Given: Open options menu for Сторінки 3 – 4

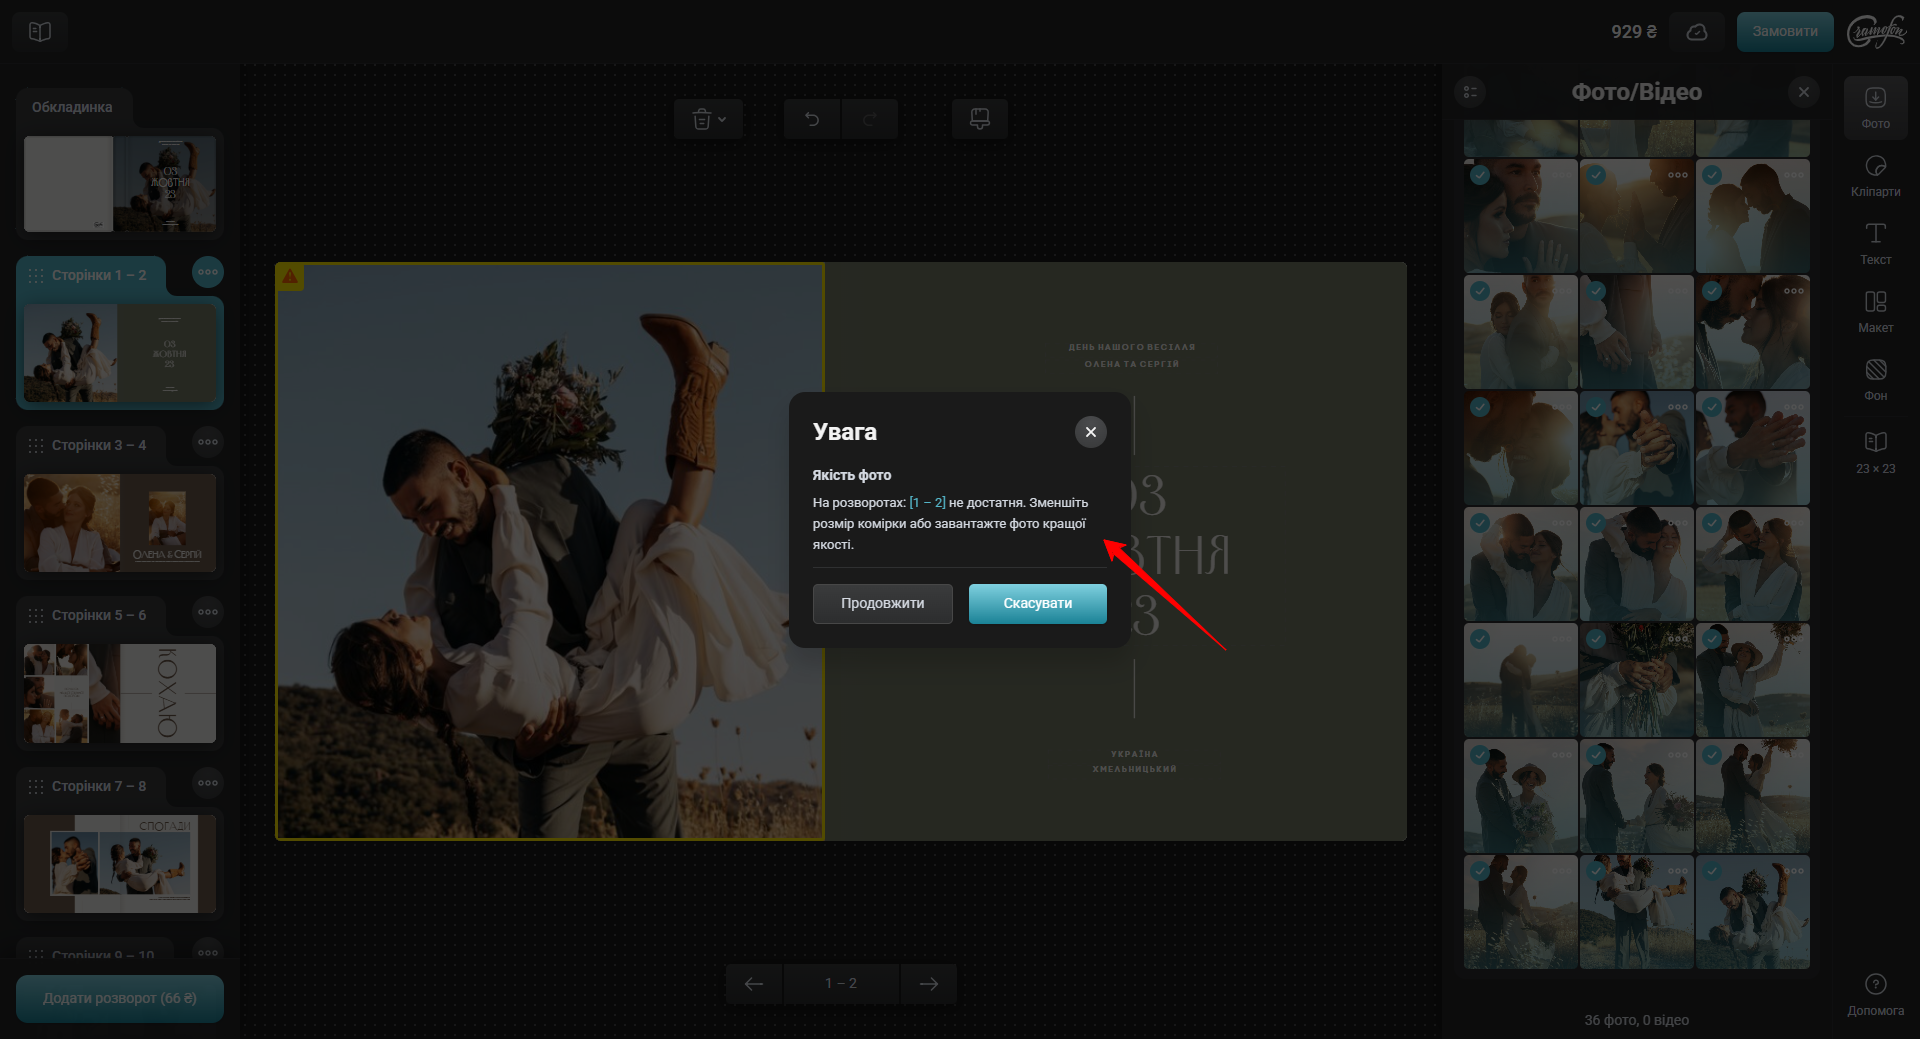Looking at the screenshot, I should [x=208, y=442].
